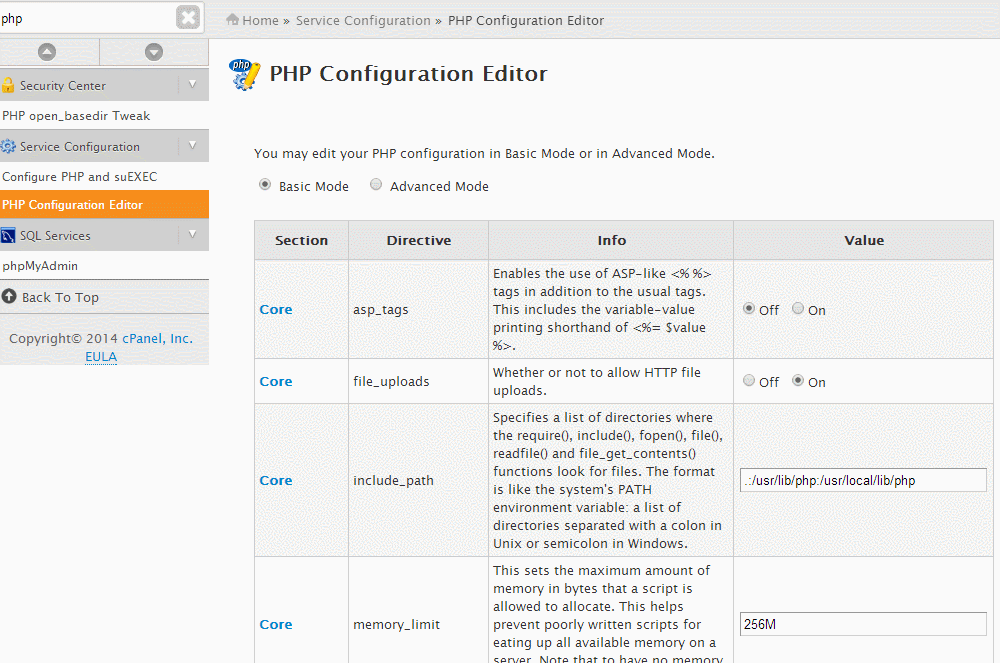
Task: Click the Directive column header
Action: [x=419, y=240]
